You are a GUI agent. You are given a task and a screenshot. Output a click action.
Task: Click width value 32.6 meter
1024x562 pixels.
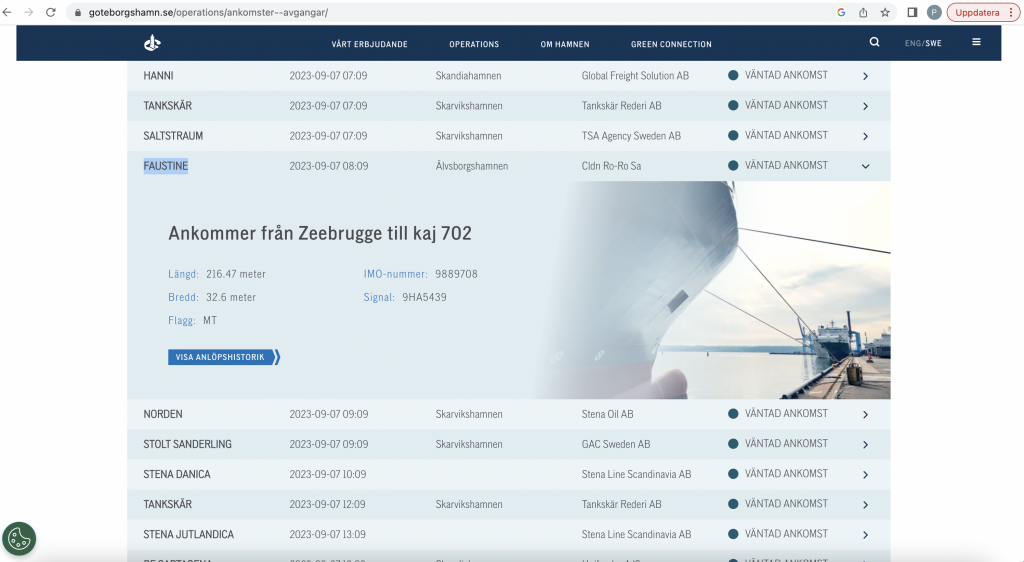[231, 297]
